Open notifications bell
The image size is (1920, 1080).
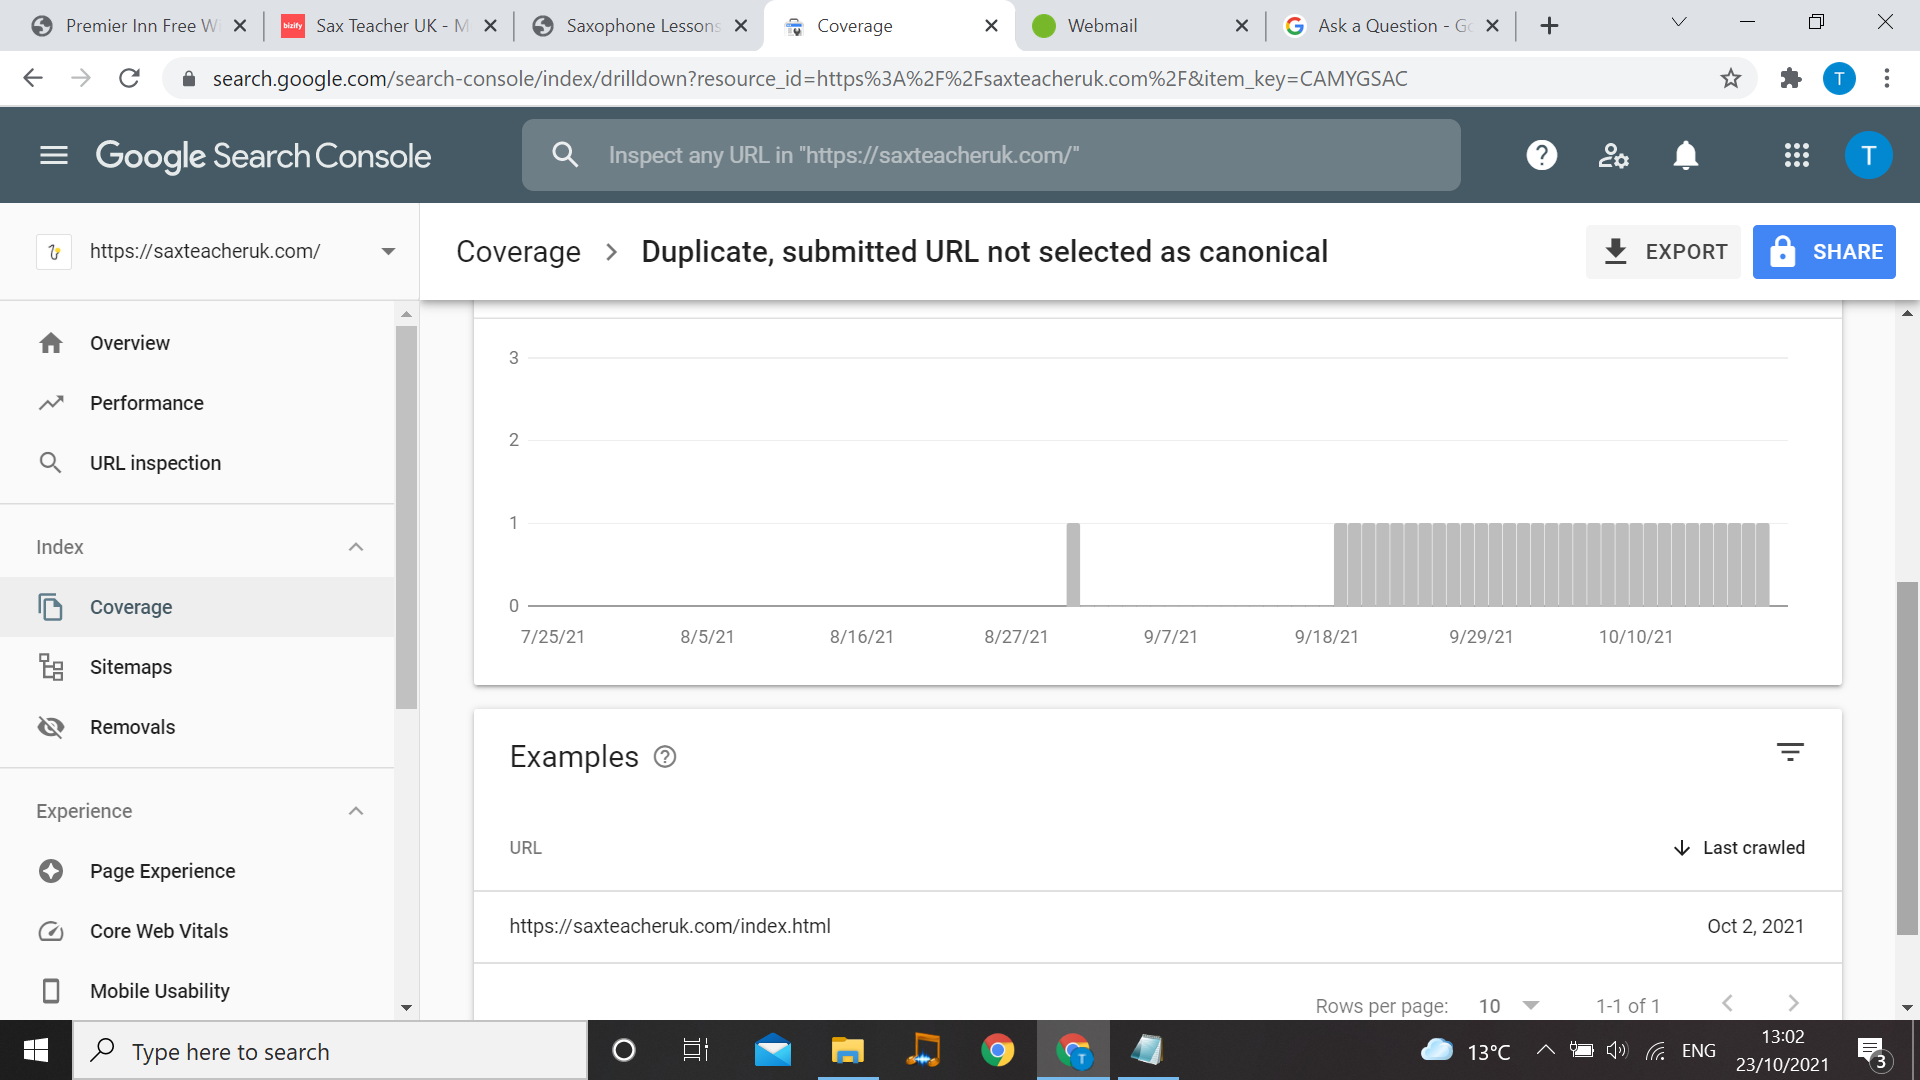[1686, 155]
